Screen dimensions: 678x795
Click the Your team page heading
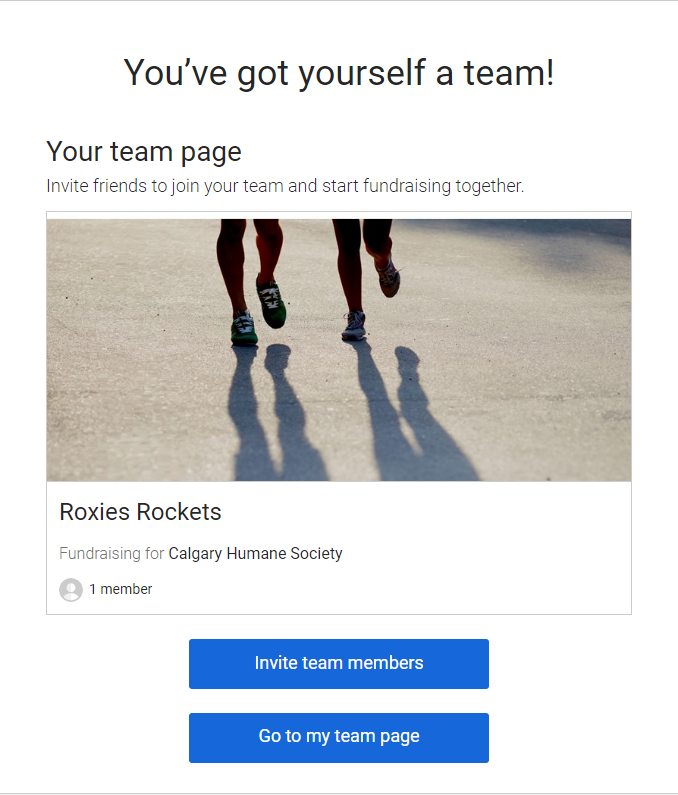pos(144,152)
